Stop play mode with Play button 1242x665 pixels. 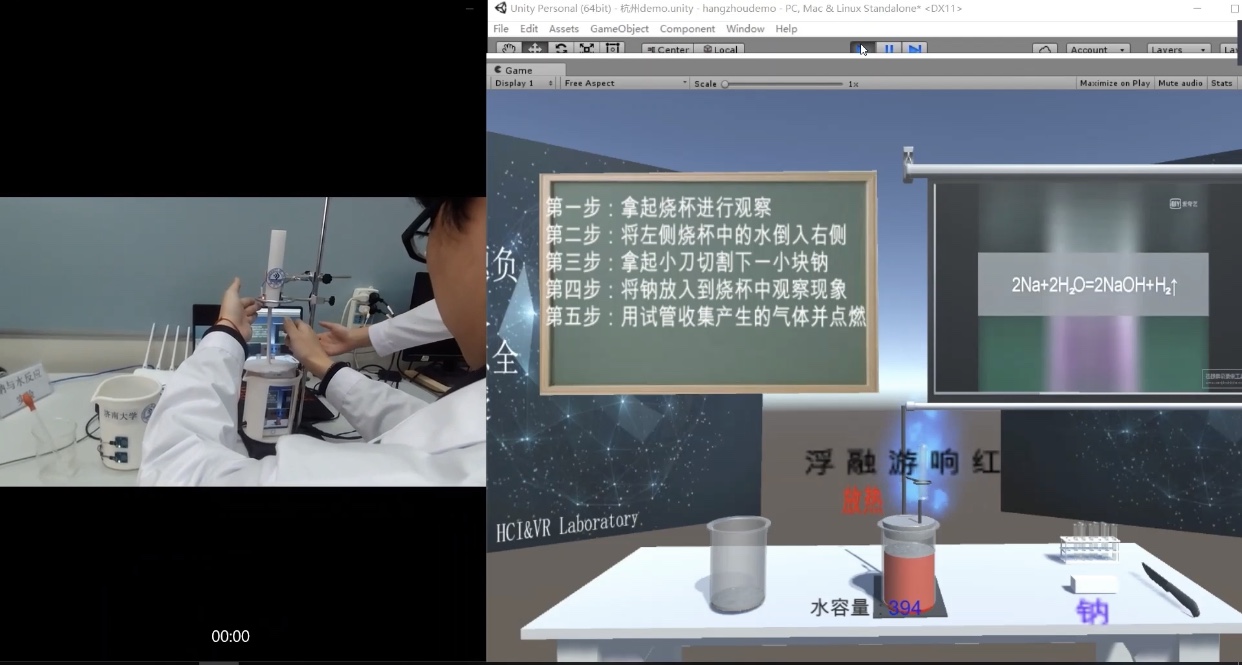pos(862,49)
